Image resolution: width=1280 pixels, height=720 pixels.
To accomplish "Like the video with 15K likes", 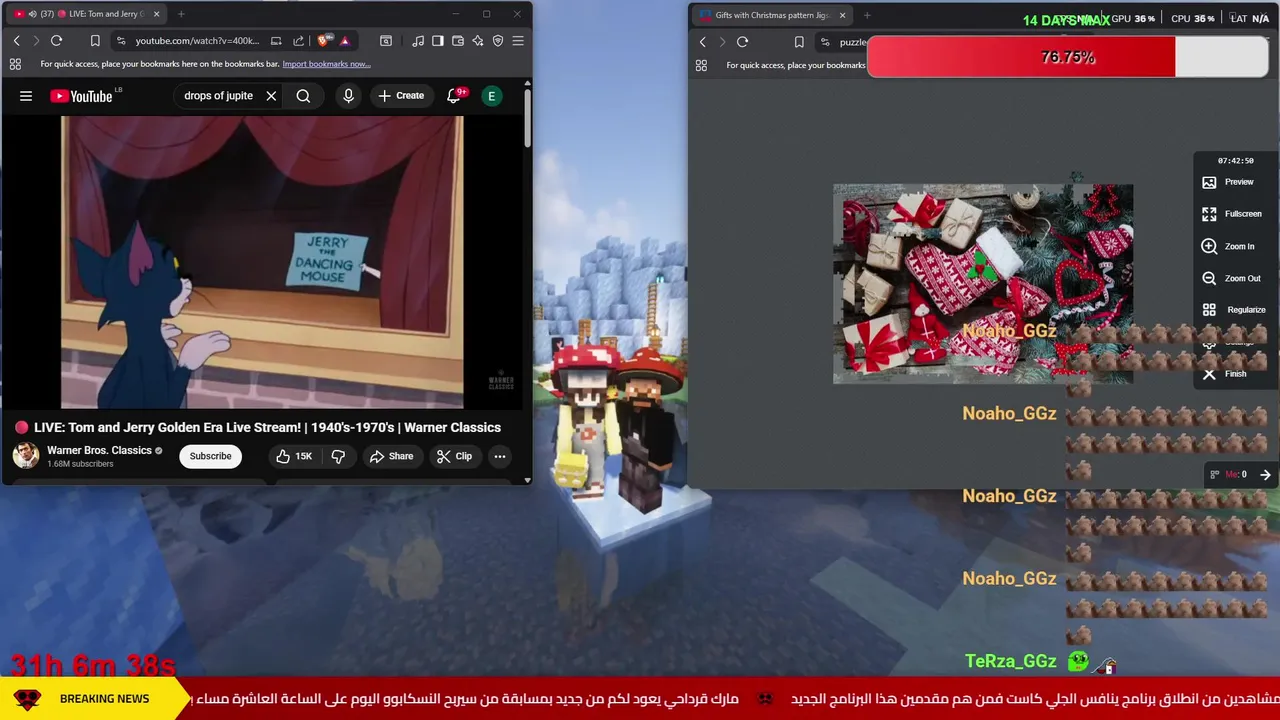I will (x=294, y=456).
